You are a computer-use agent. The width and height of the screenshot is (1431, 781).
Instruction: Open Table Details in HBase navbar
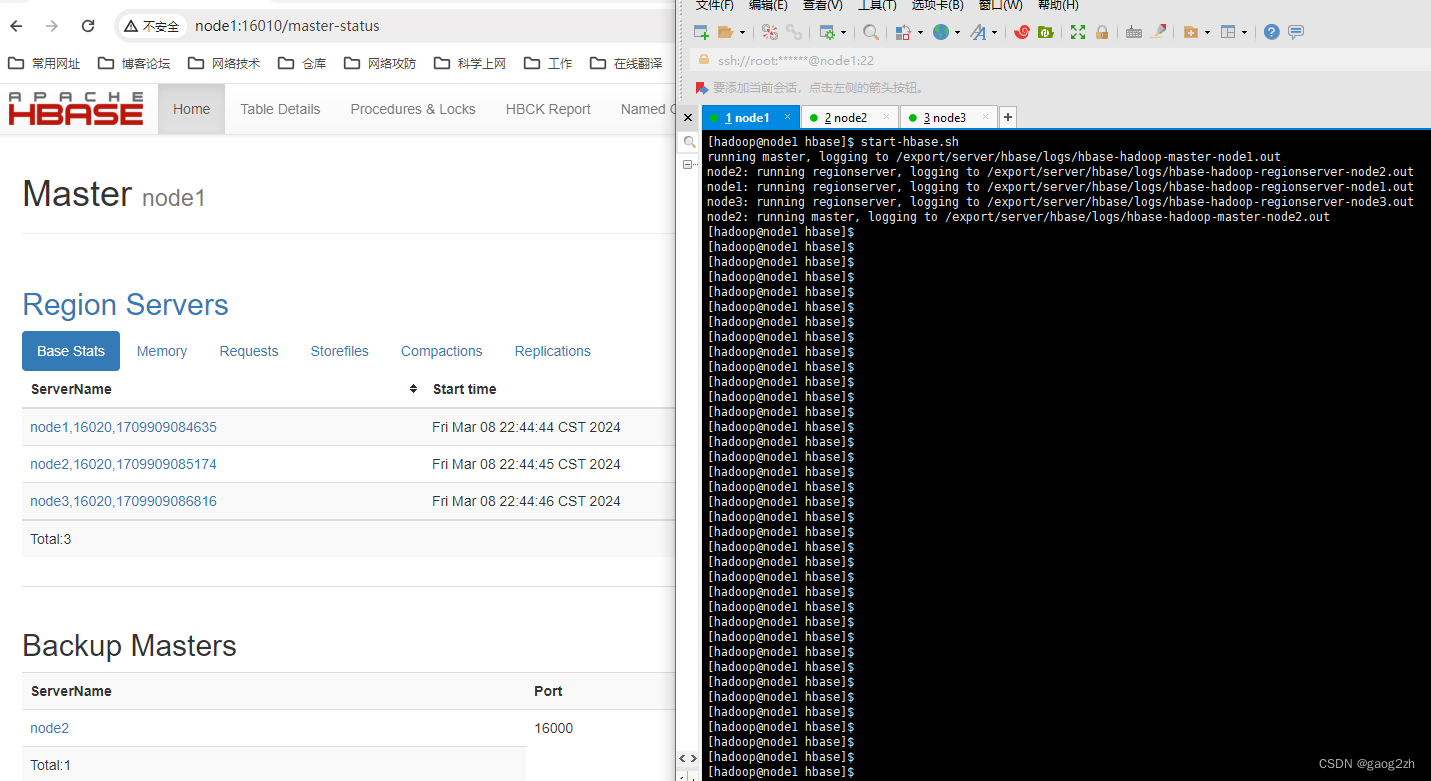click(280, 109)
